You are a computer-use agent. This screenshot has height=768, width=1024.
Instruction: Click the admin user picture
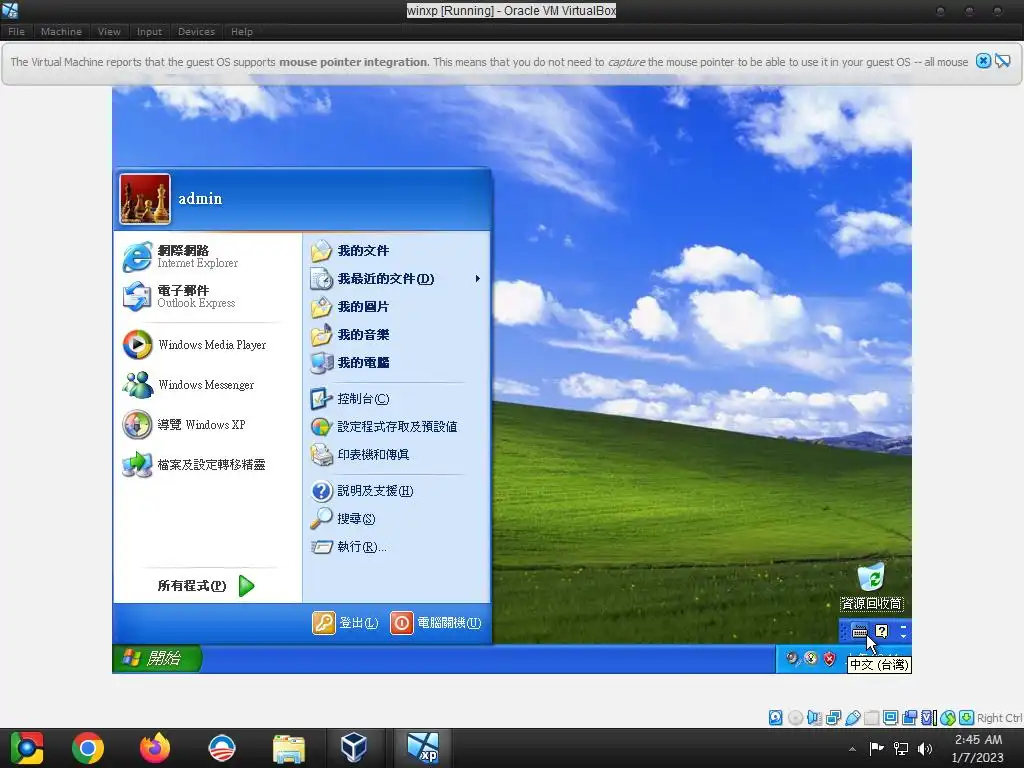pos(145,199)
